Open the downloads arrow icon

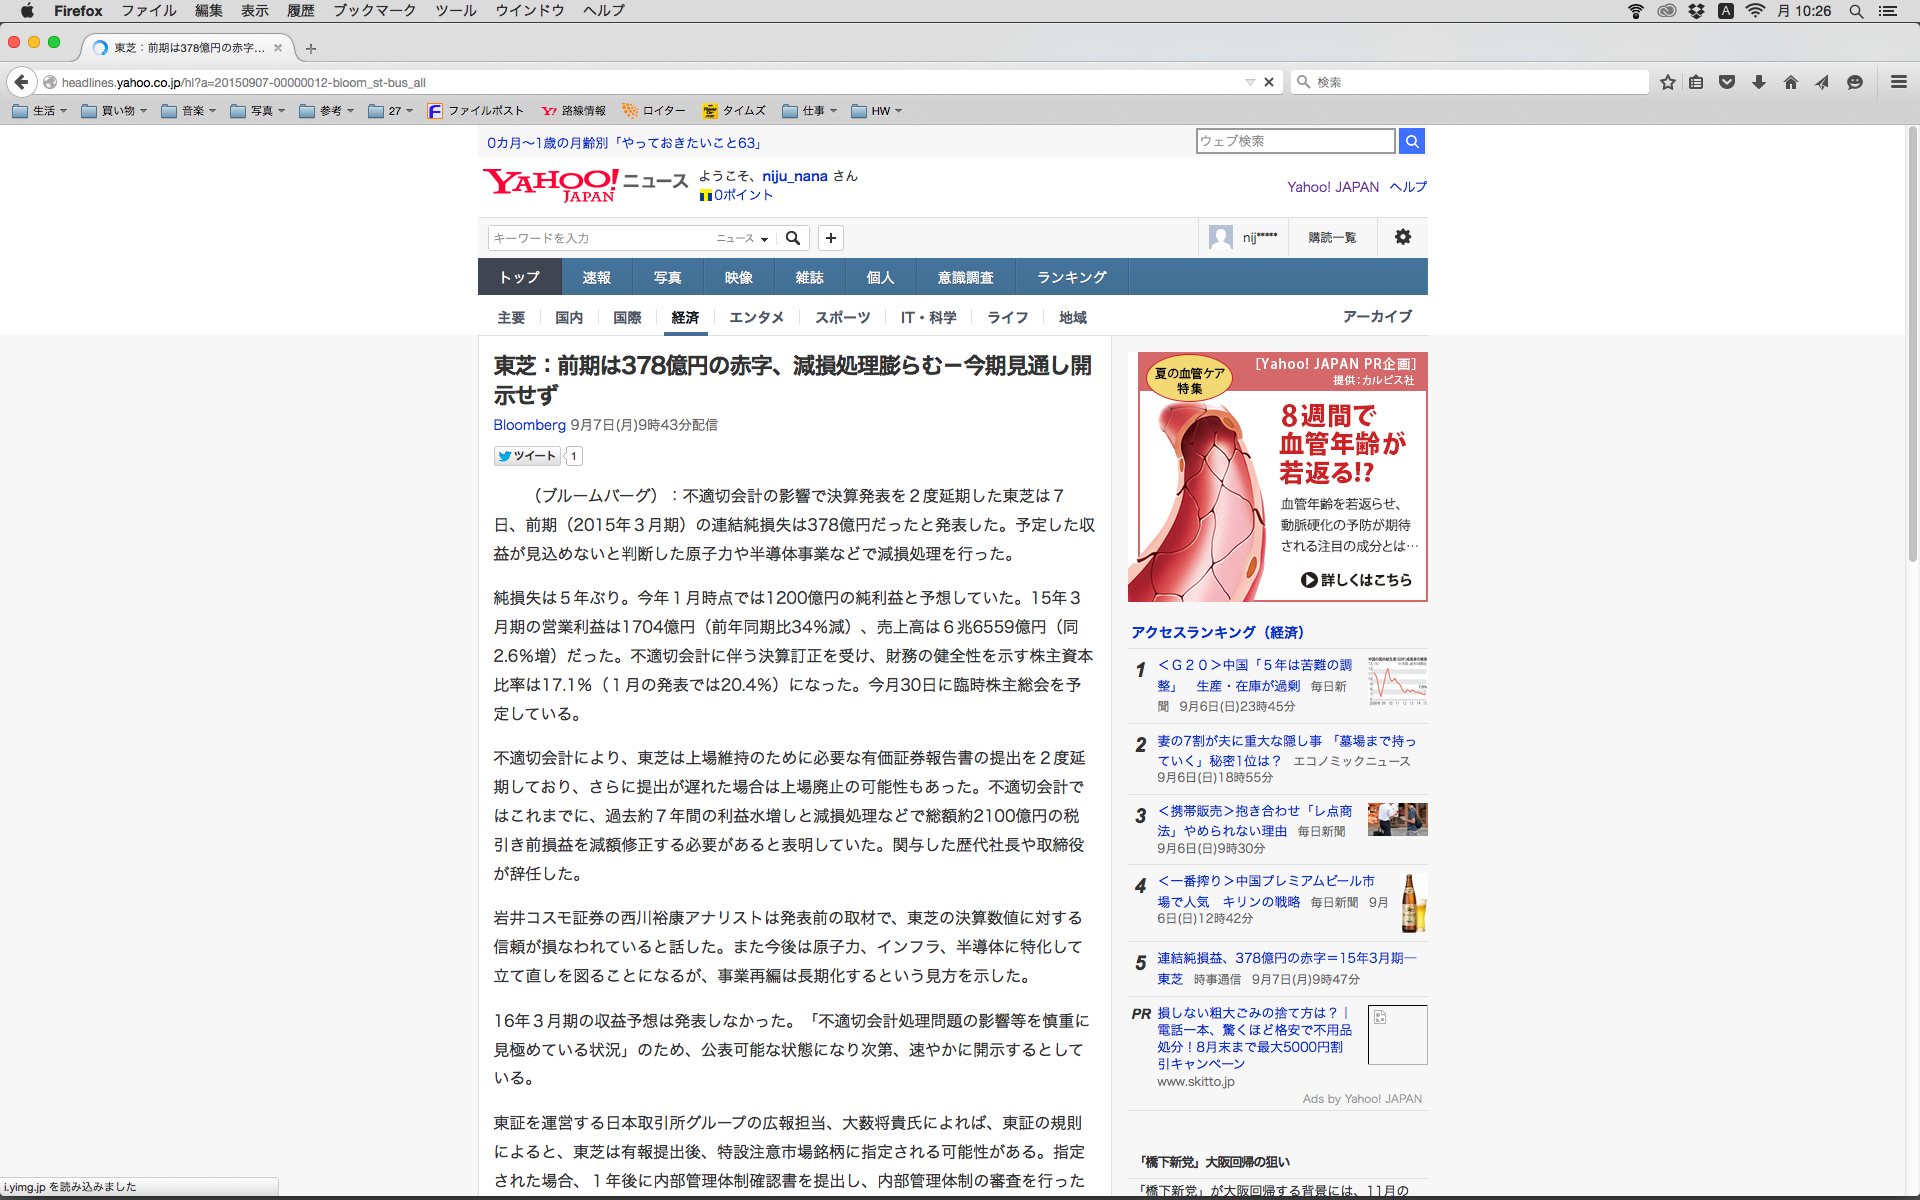click(x=1759, y=82)
